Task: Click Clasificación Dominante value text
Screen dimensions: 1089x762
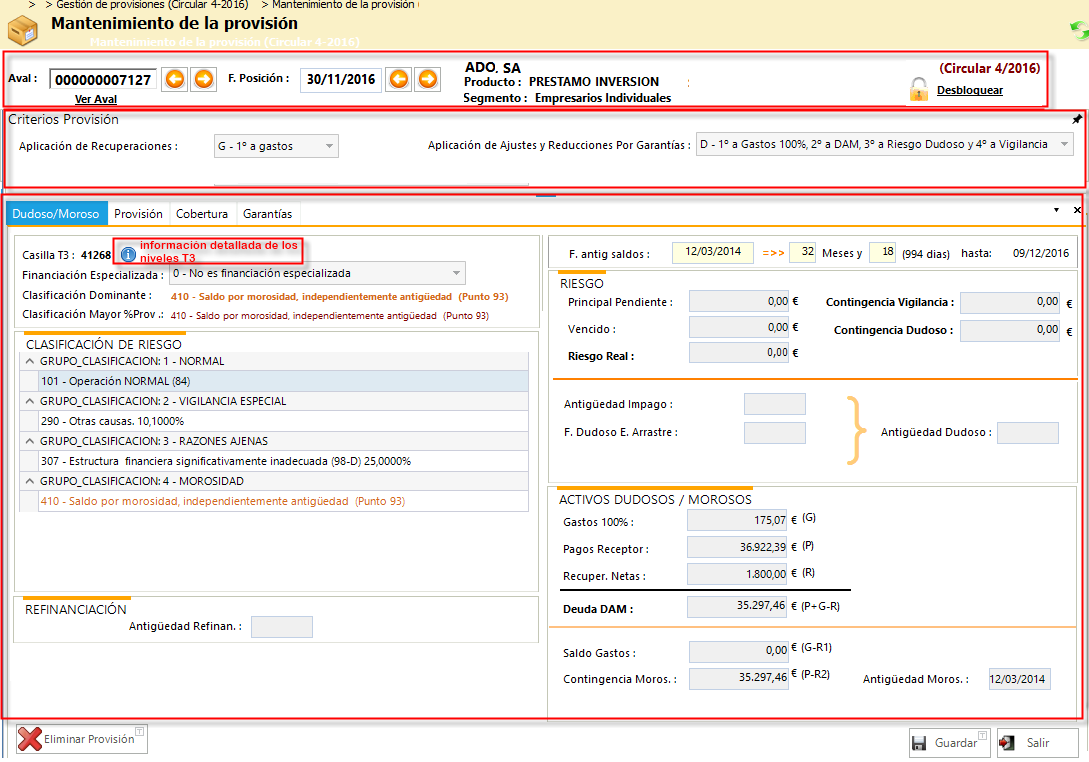Action: [340, 297]
